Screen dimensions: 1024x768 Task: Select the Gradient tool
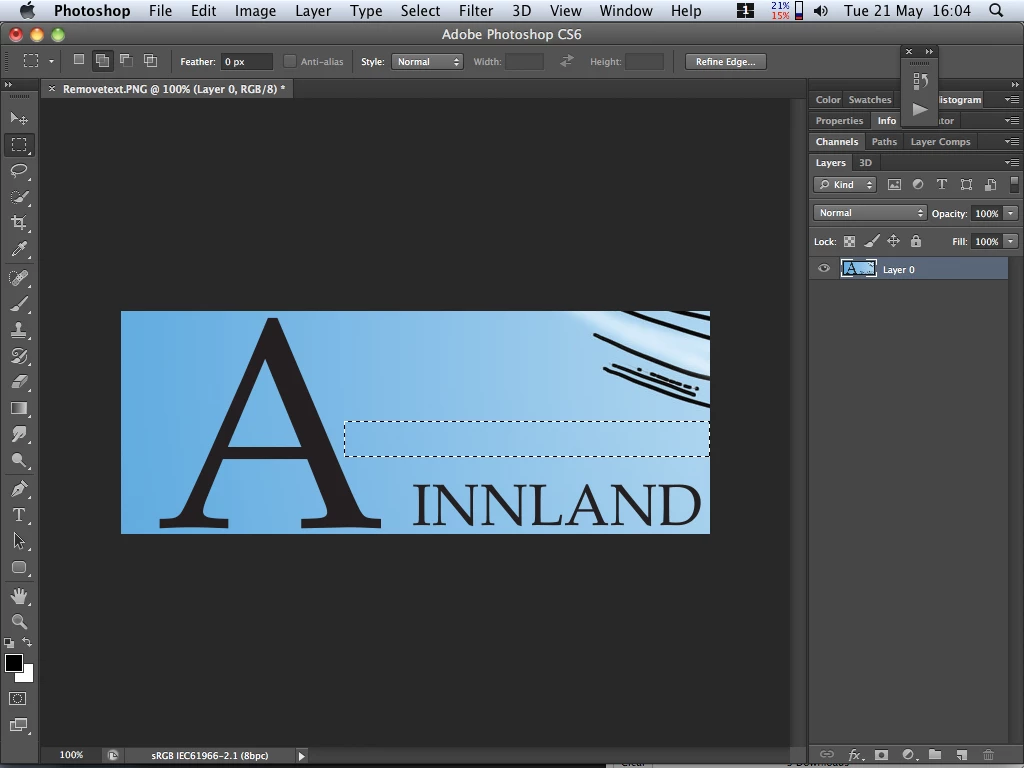tap(19, 408)
